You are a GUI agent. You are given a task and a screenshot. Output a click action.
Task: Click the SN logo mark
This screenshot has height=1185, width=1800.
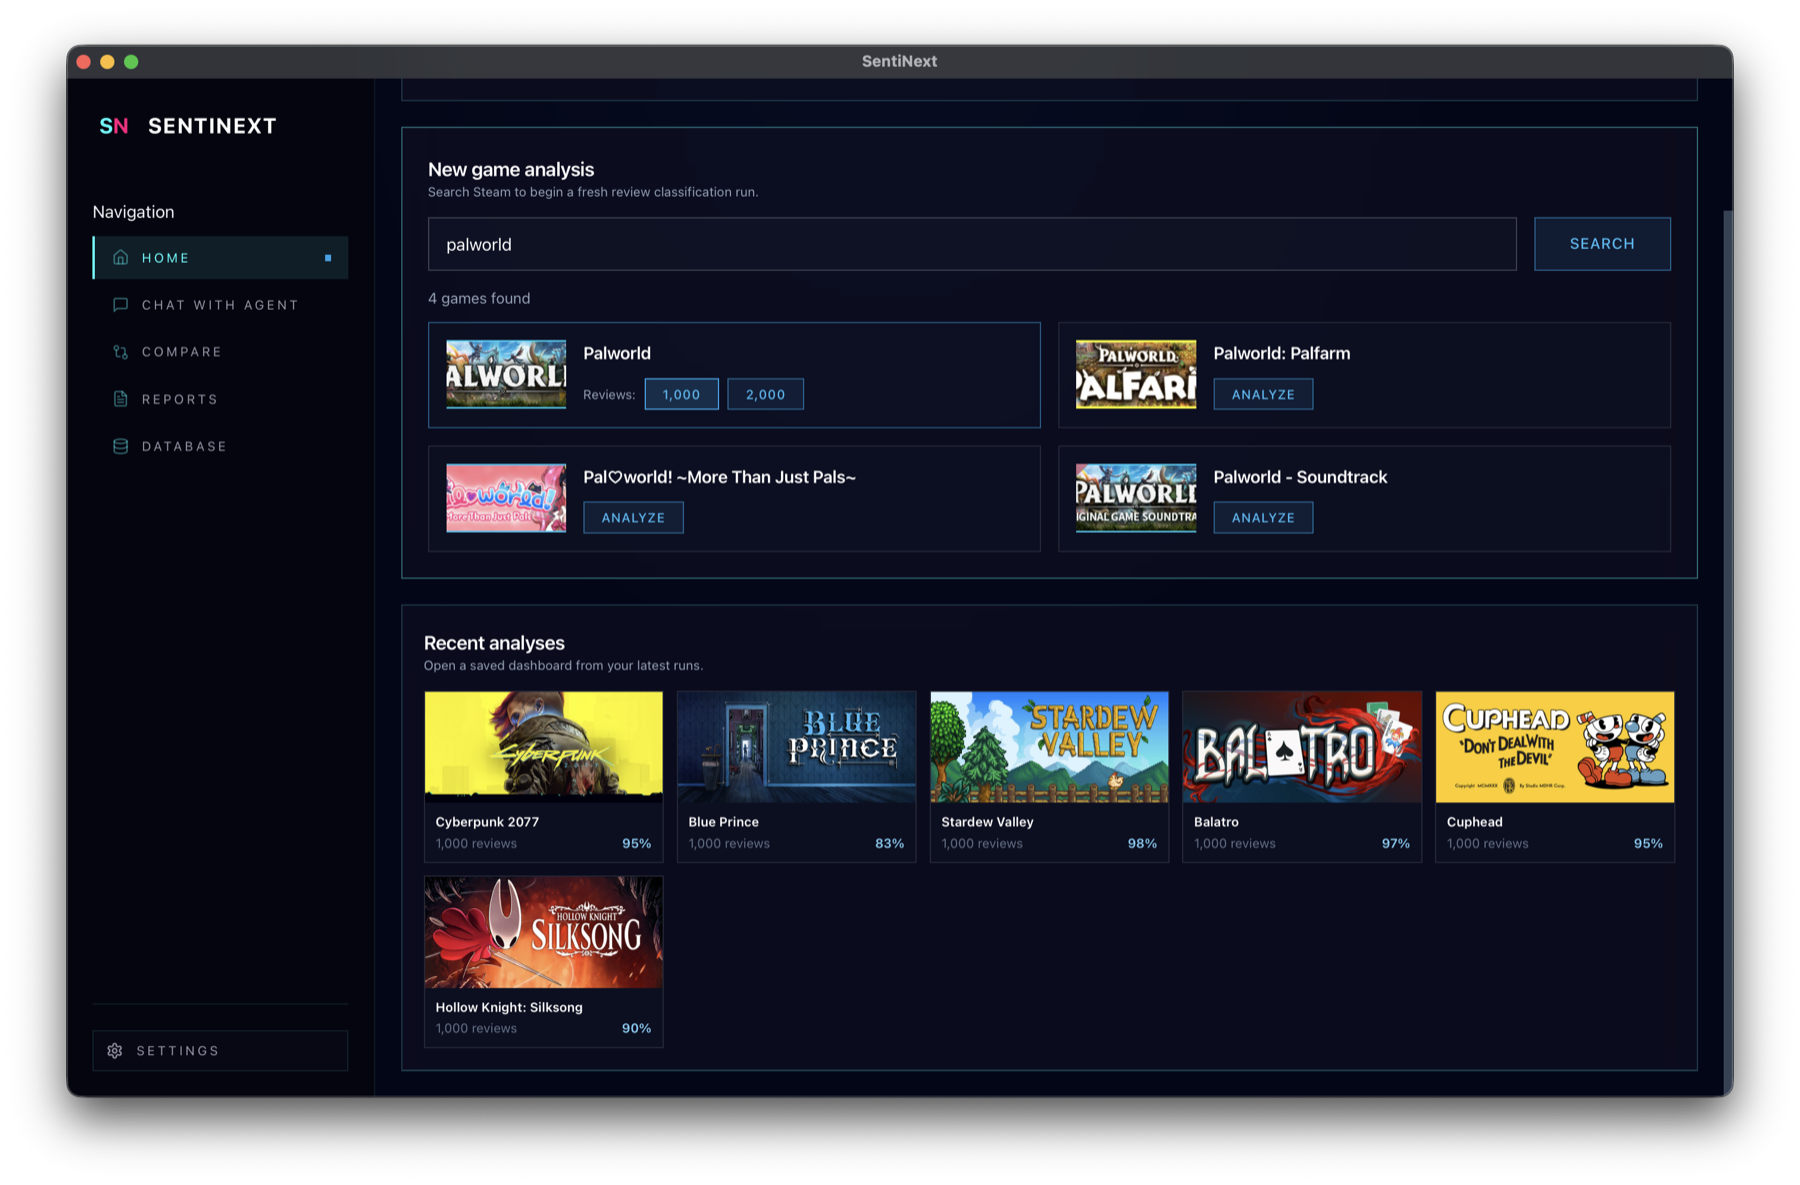click(114, 126)
